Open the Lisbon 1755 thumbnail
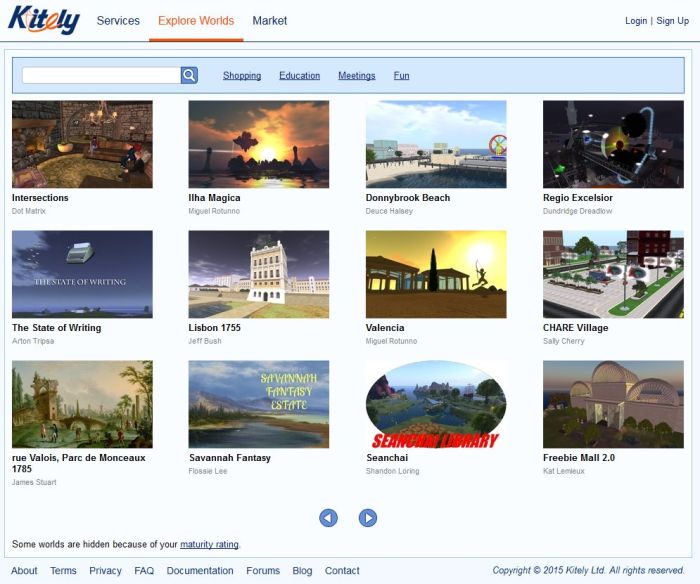 point(258,274)
